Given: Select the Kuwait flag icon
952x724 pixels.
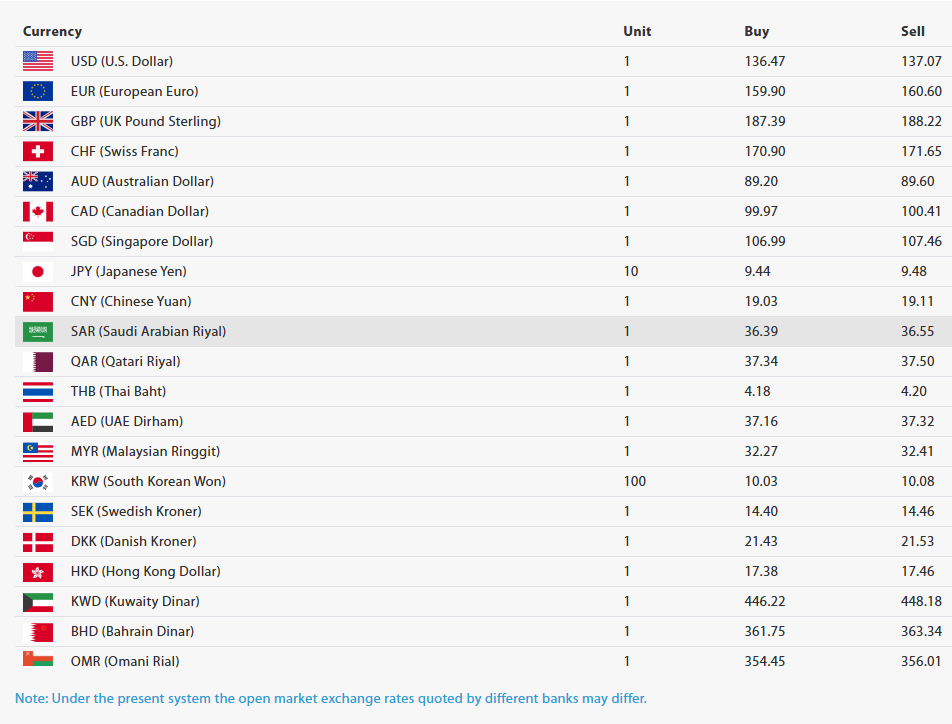Looking at the screenshot, I should [x=38, y=601].
